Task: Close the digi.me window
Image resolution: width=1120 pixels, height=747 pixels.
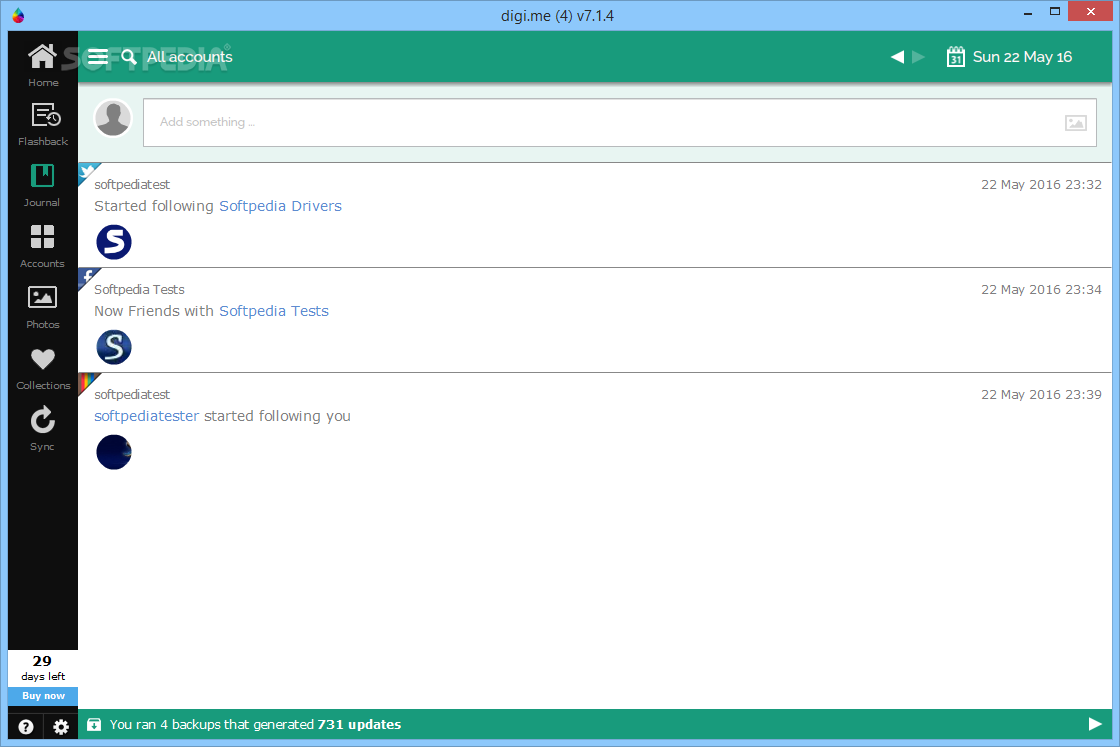Action: (1090, 11)
